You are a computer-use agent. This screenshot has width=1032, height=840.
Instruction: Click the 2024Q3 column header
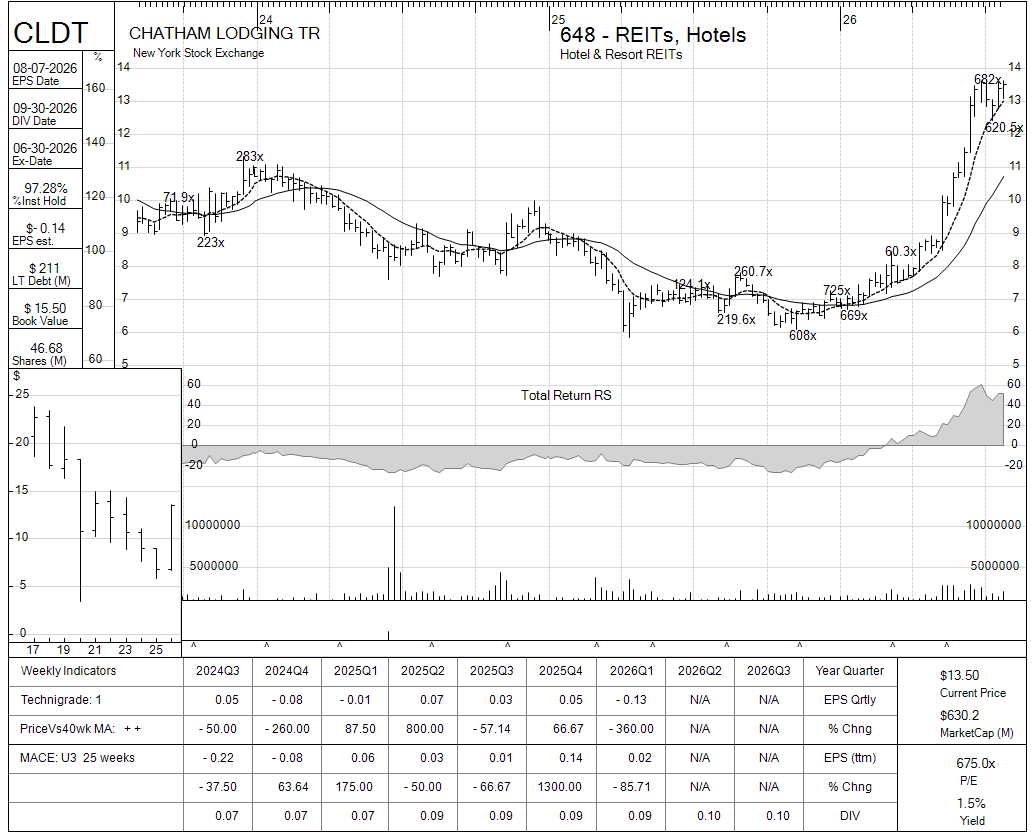[218, 671]
